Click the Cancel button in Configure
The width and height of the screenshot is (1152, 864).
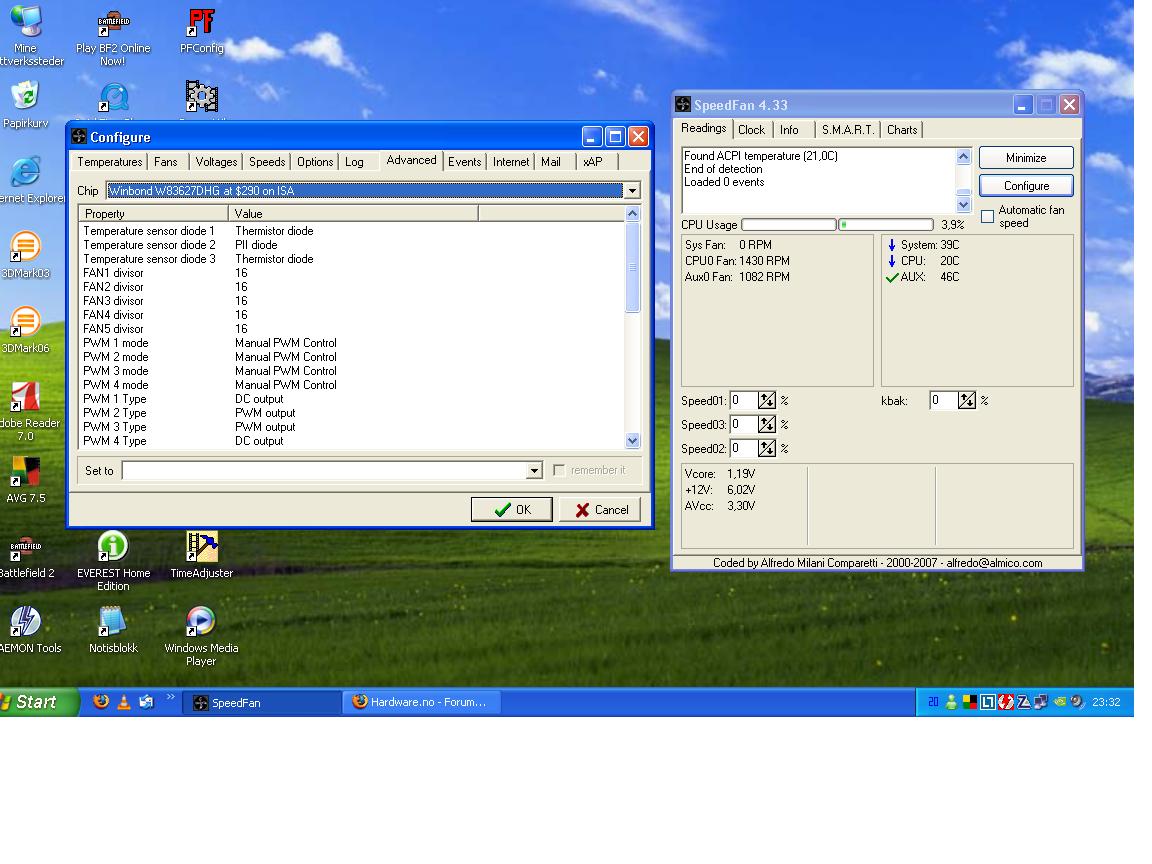click(x=600, y=509)
